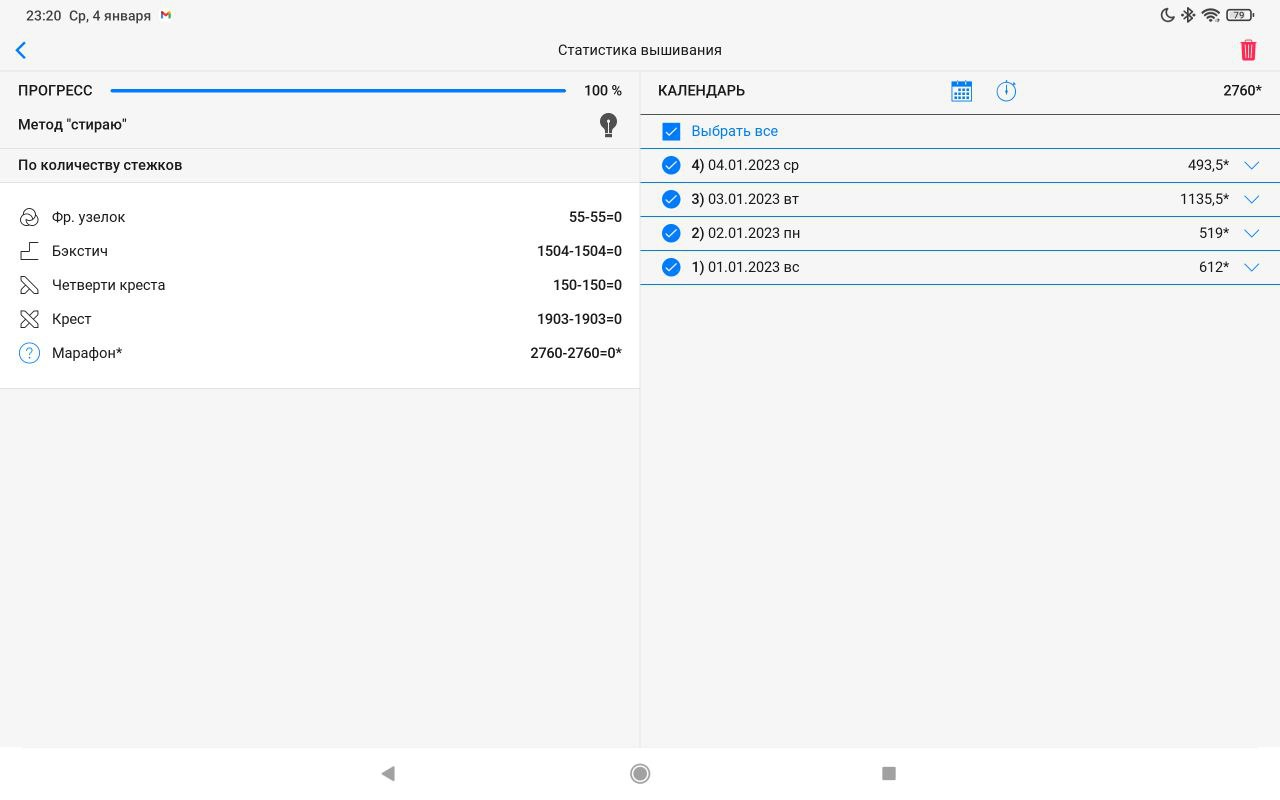
Task: Delete statistics with red trash icon
Action: [1248, 50]
